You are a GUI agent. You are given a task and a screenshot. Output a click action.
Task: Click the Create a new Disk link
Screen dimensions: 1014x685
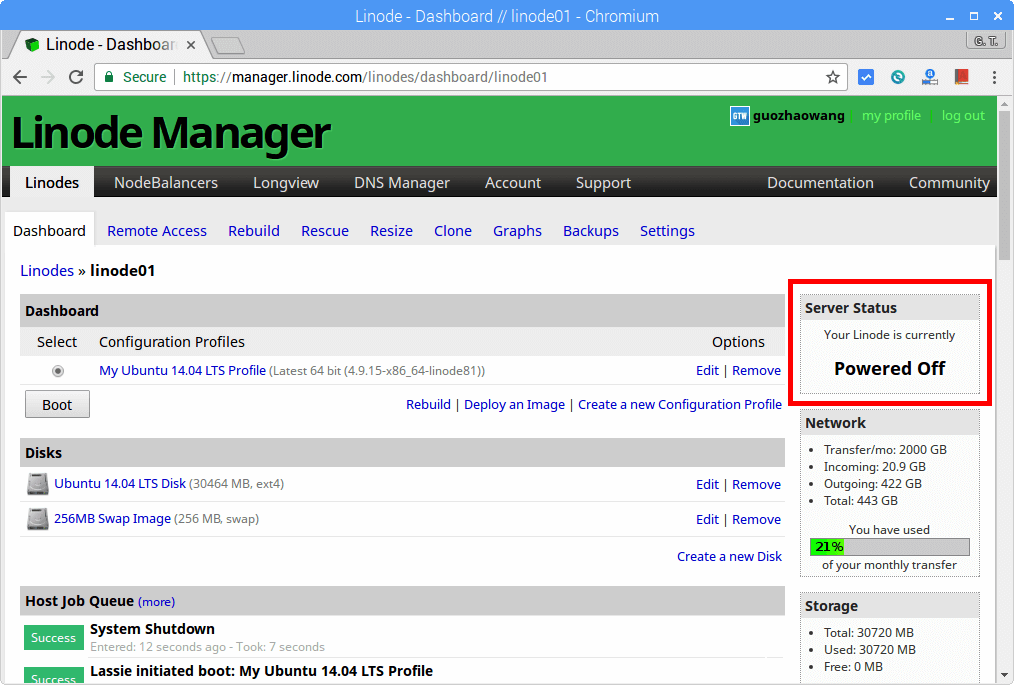pos(729,556)
